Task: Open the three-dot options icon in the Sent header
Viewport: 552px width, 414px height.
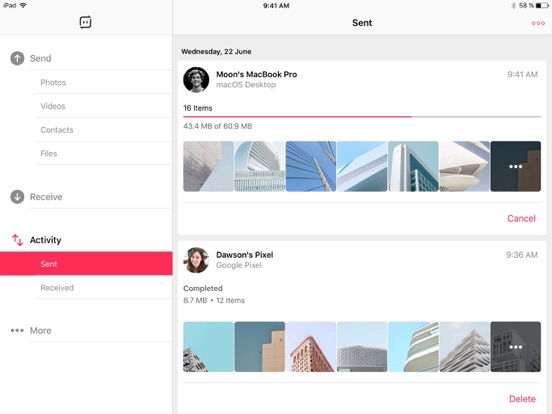Action: [538, 23]
